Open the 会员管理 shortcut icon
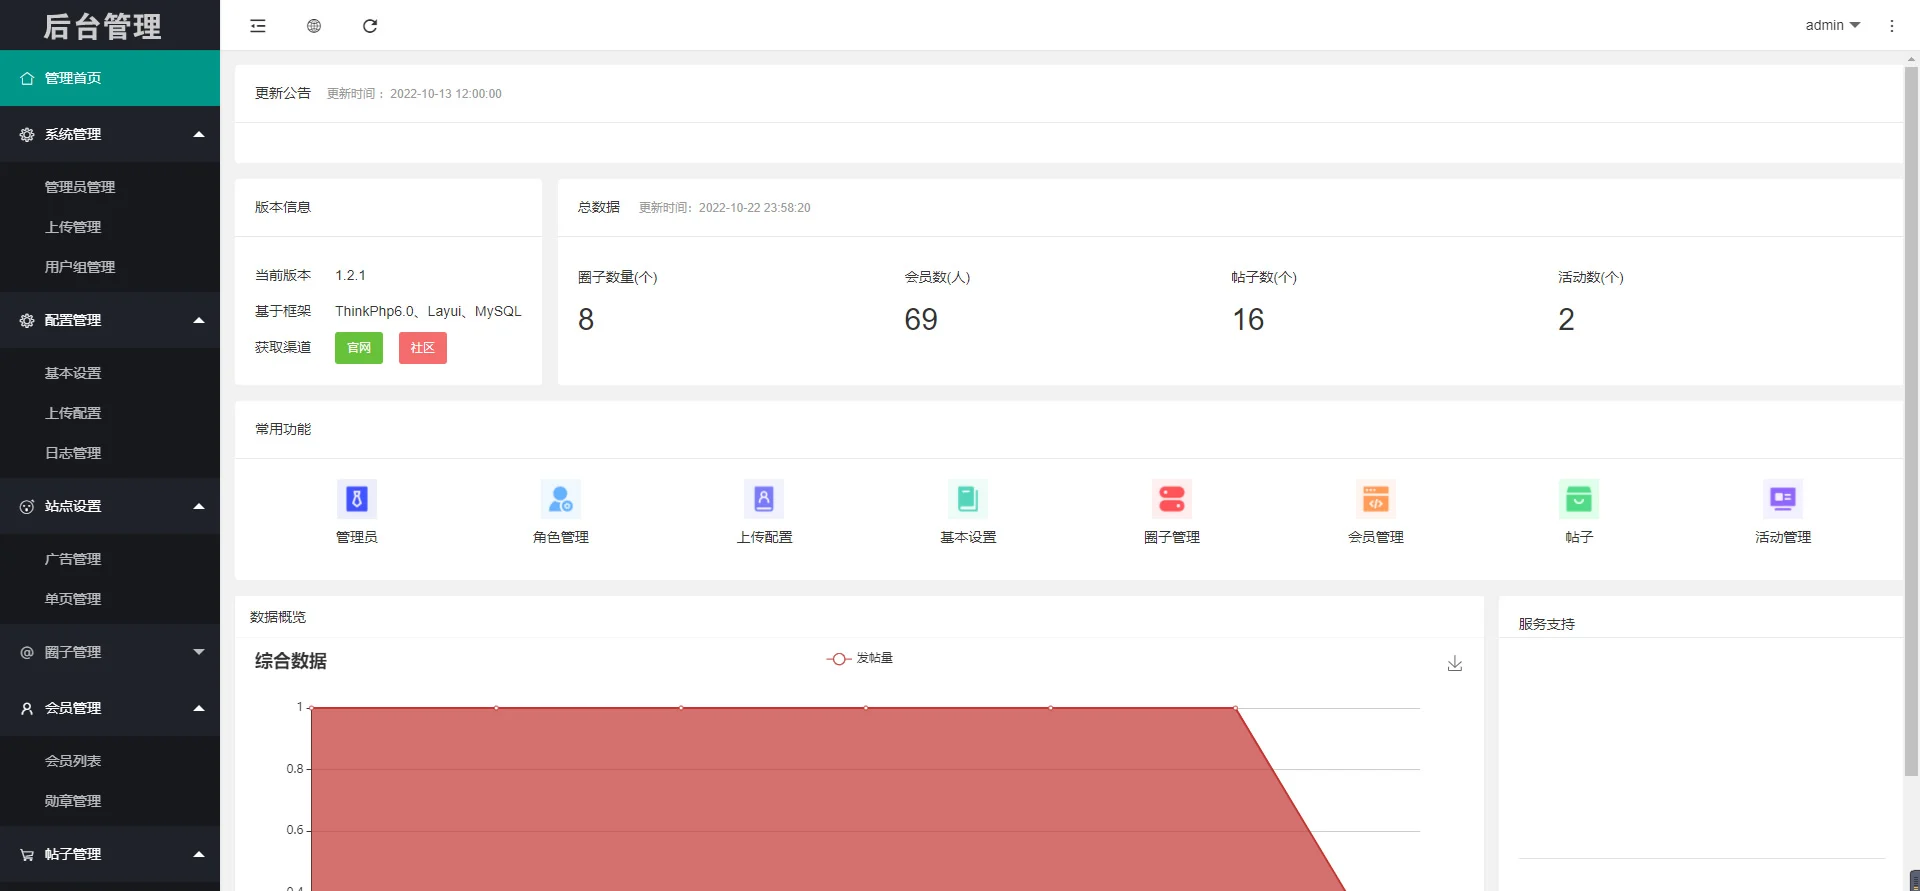Screen dimensions: 1920x891 1376,499
